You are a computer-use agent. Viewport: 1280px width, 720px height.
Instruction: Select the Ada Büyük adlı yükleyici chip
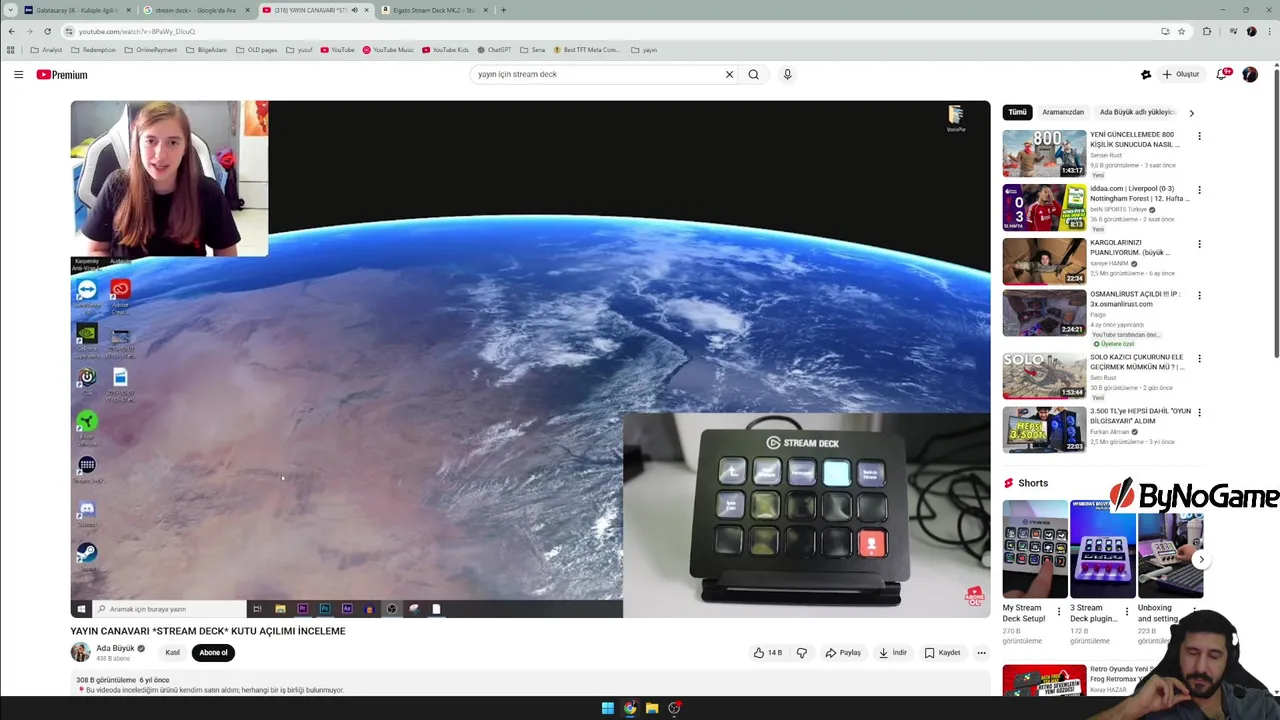(x=1137, y=112)
